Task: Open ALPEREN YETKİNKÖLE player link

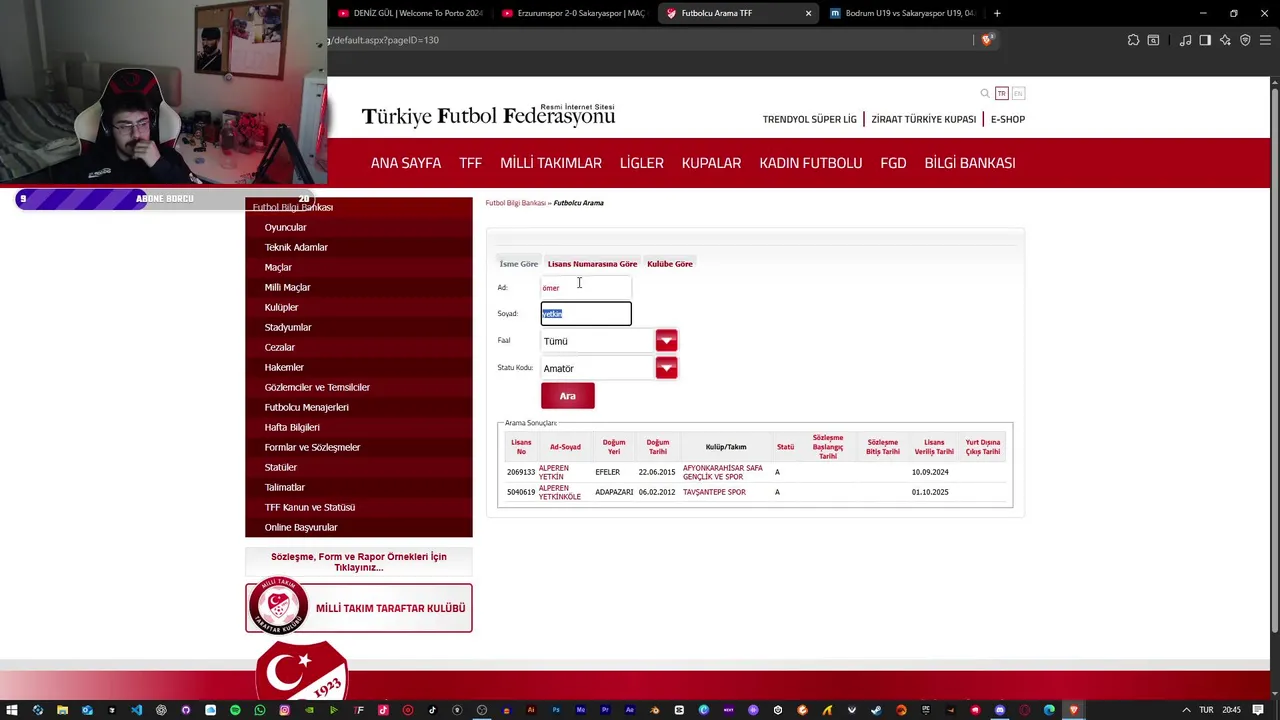Action: click(x=560, y=492)
